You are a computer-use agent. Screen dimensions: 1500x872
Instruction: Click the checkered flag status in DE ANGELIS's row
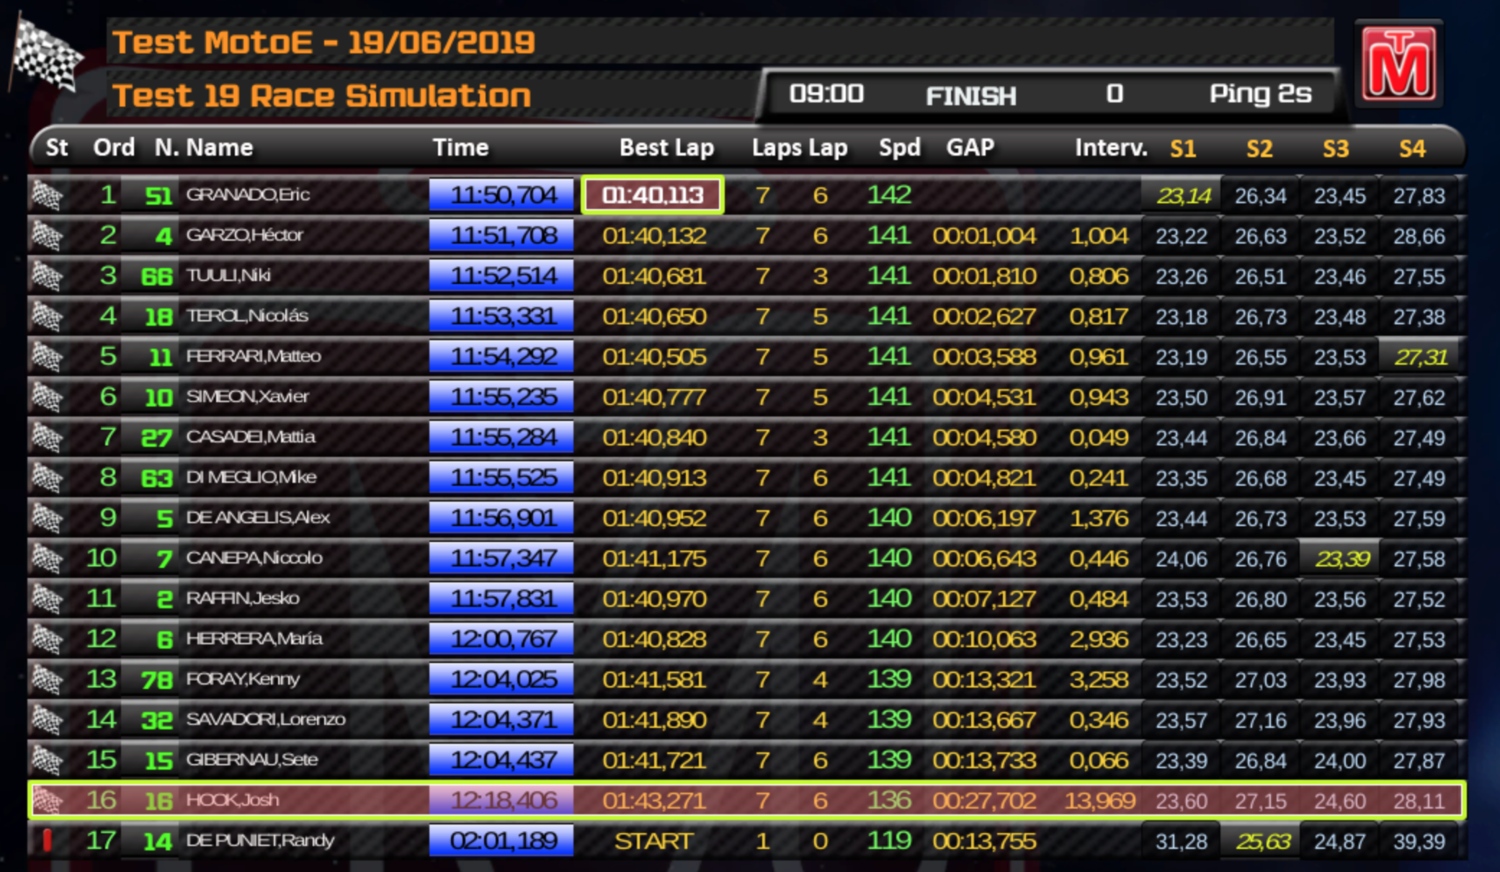point(47,518)
